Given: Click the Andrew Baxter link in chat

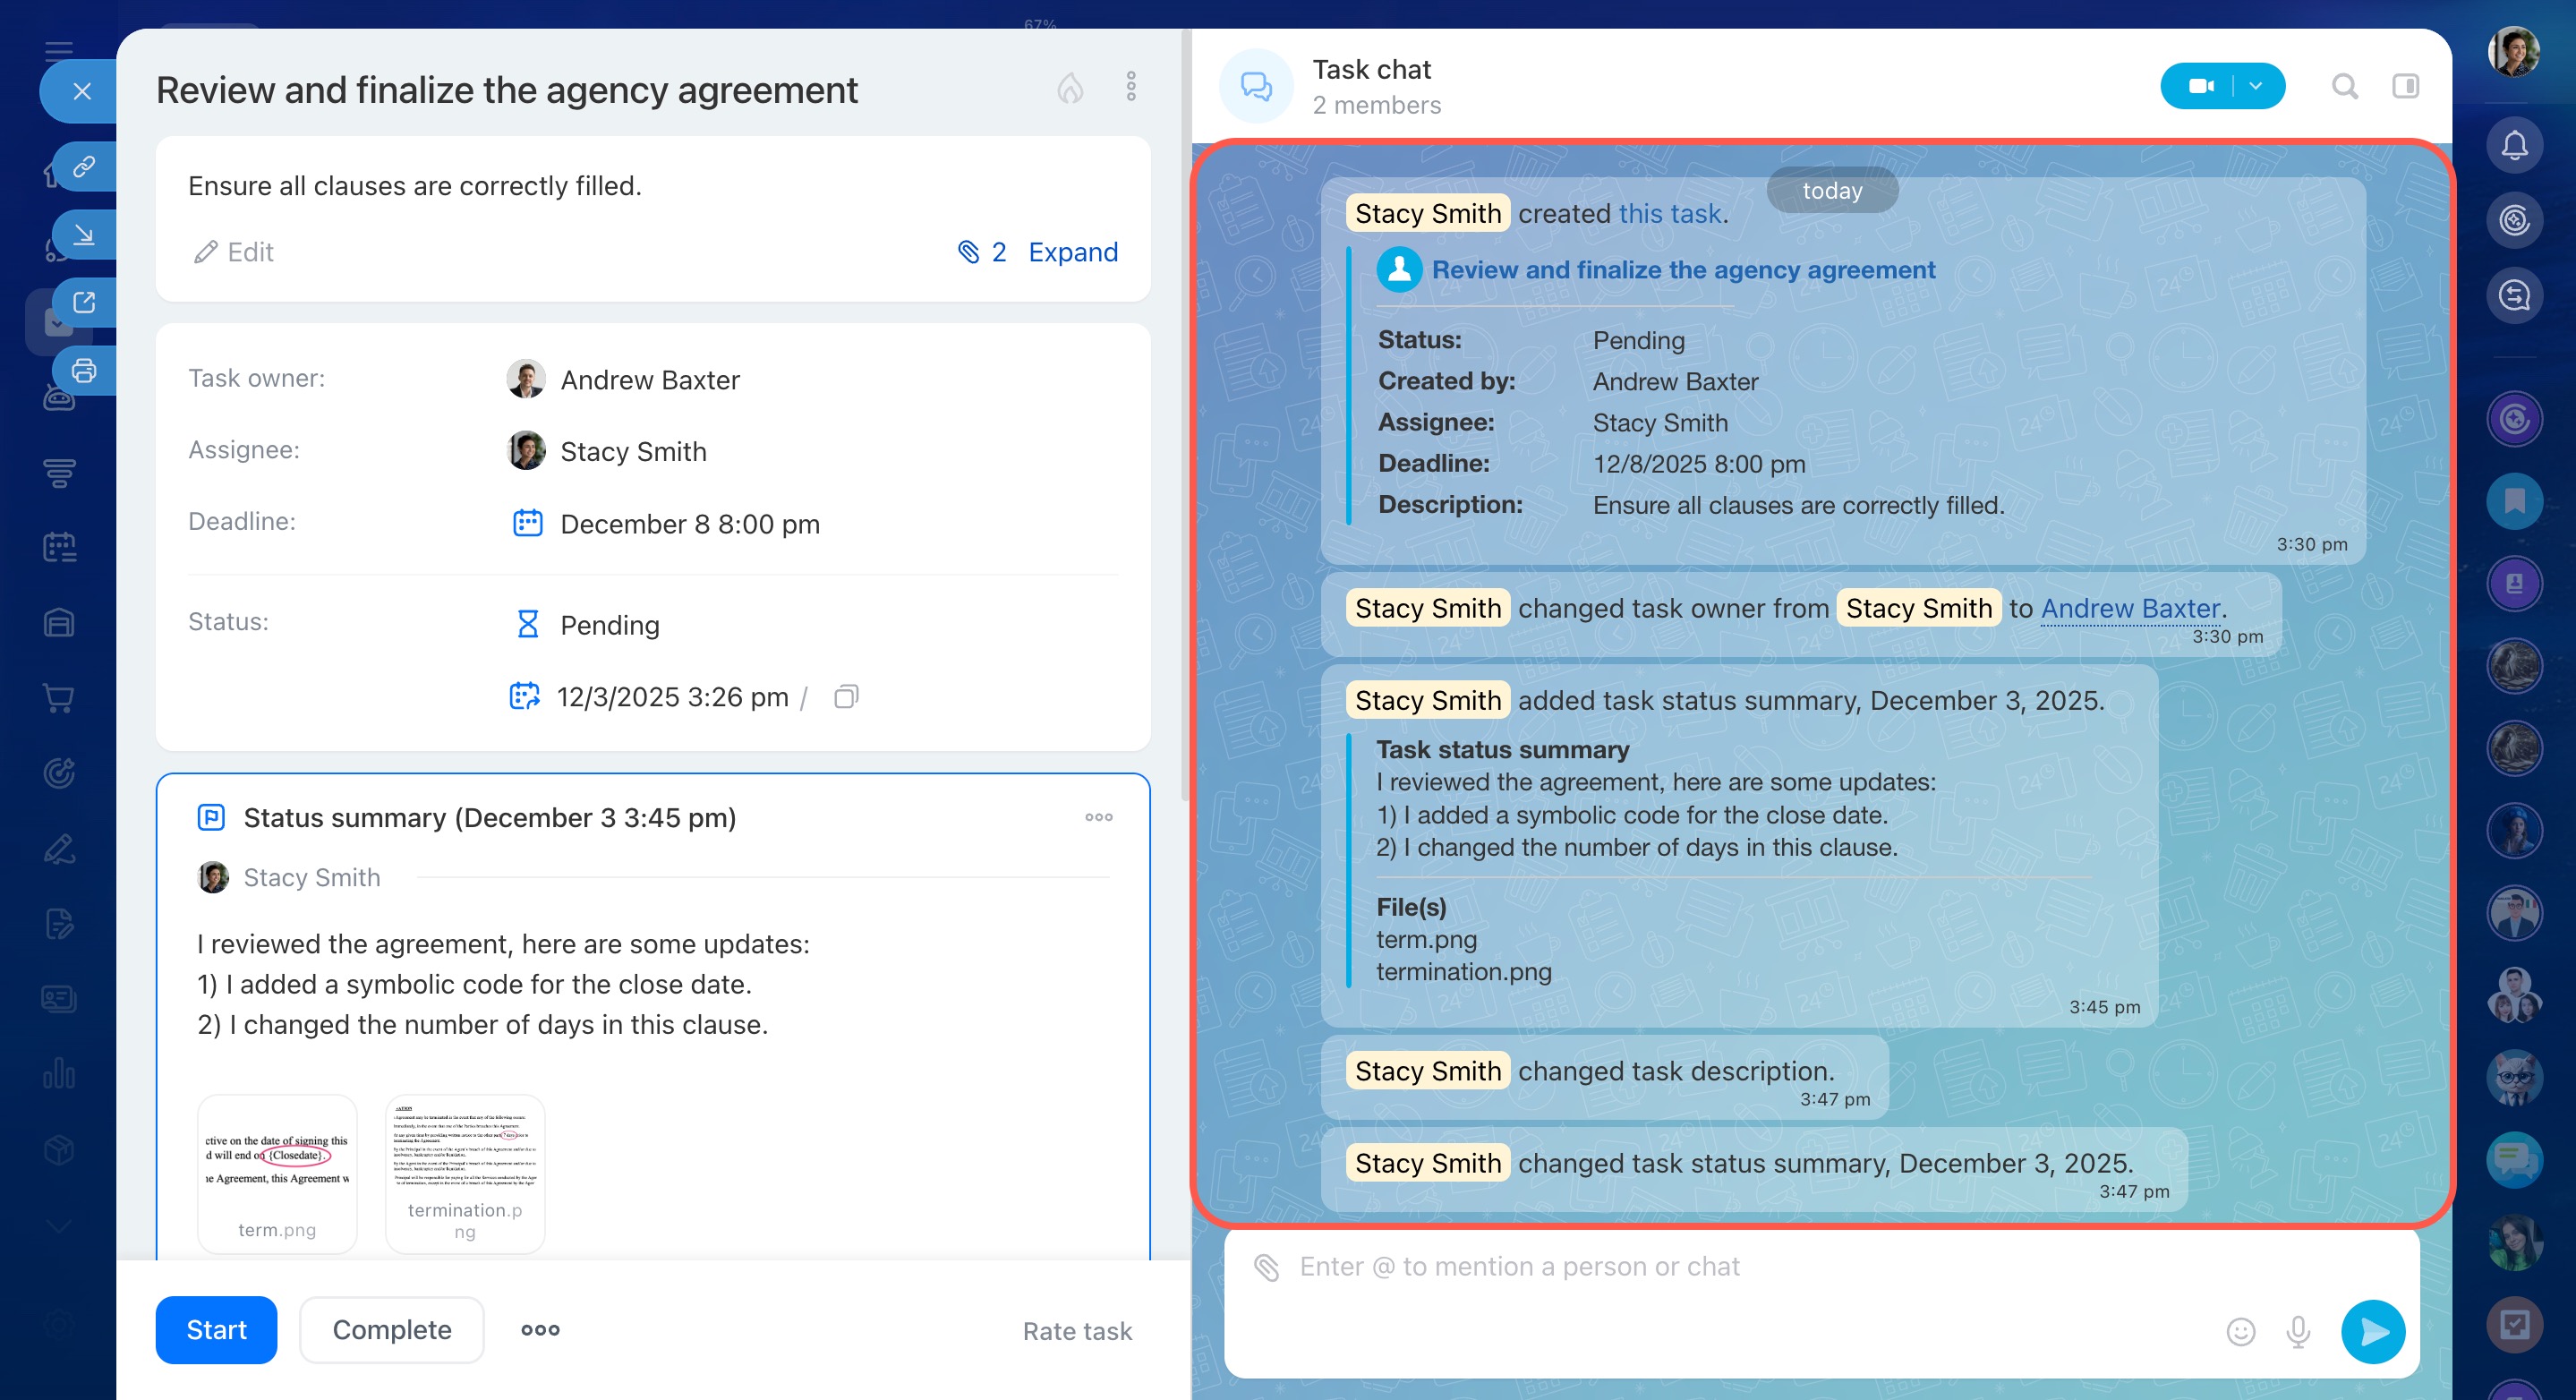Looking at the screenshot, I should click(x=2130, y=608).
